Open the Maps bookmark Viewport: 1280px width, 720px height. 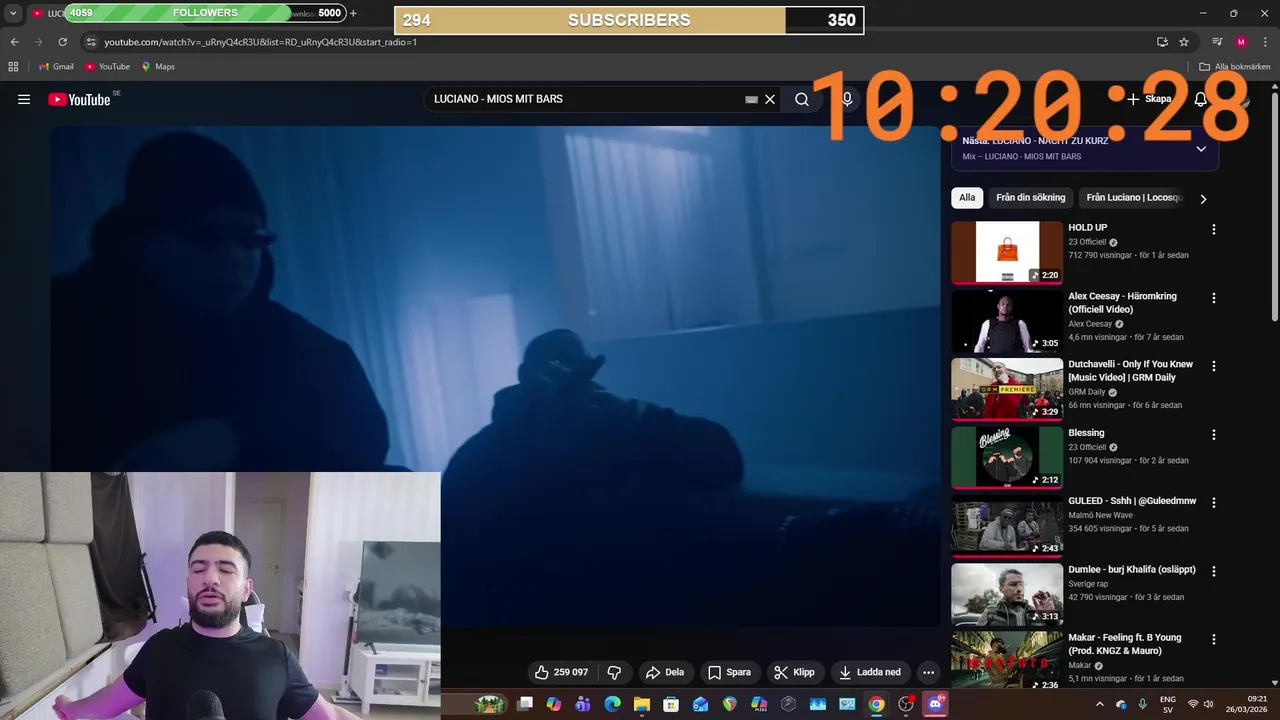[158, 67]
